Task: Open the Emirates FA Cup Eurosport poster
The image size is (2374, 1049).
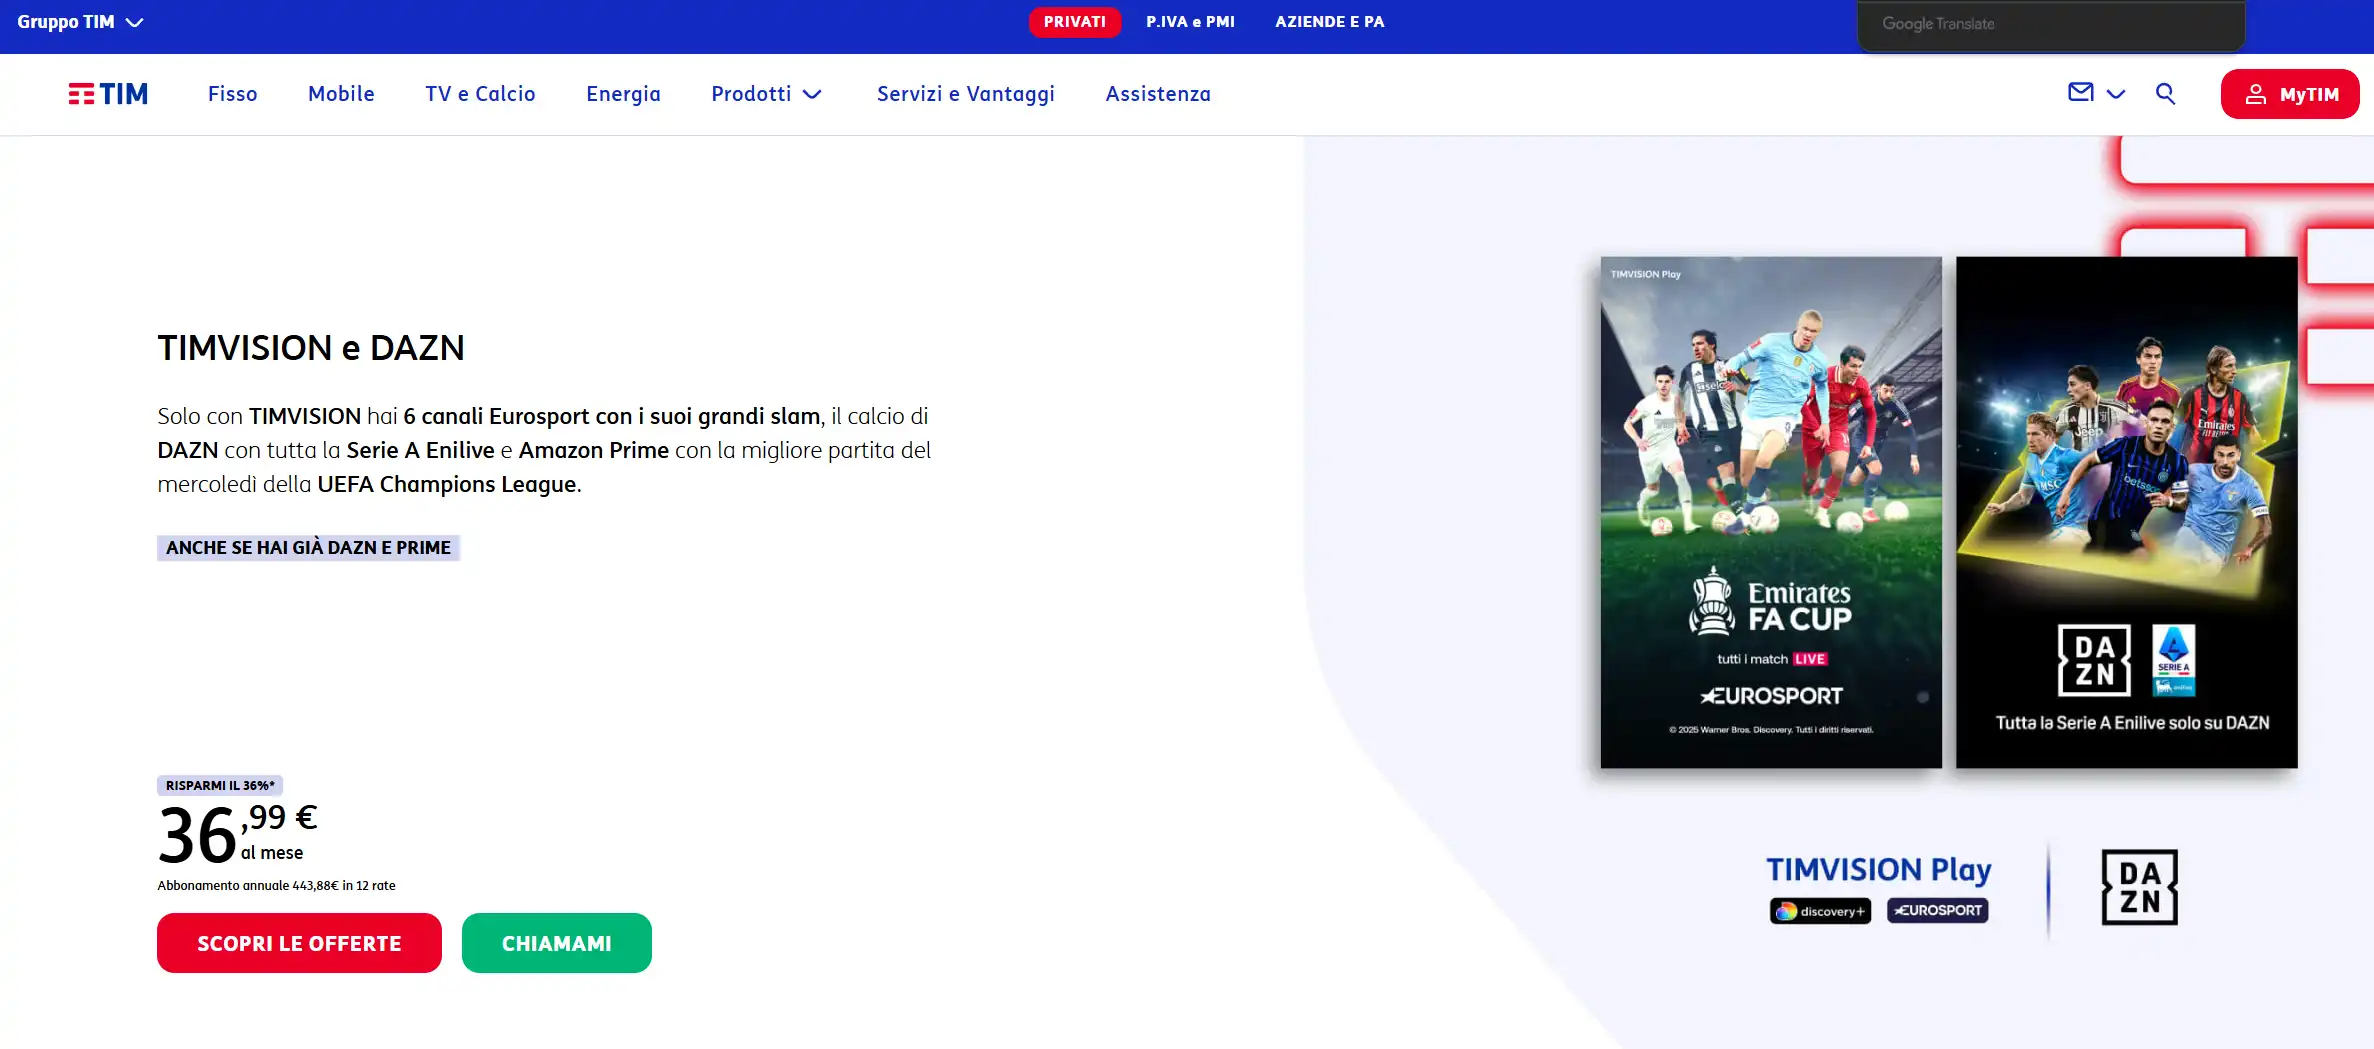Action: (1771, 512)
